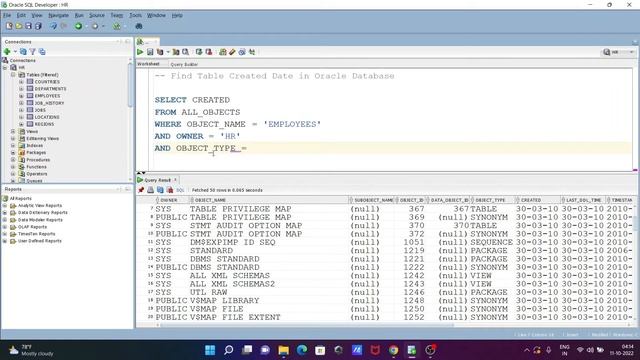Collapse the HR connection node

5,67
